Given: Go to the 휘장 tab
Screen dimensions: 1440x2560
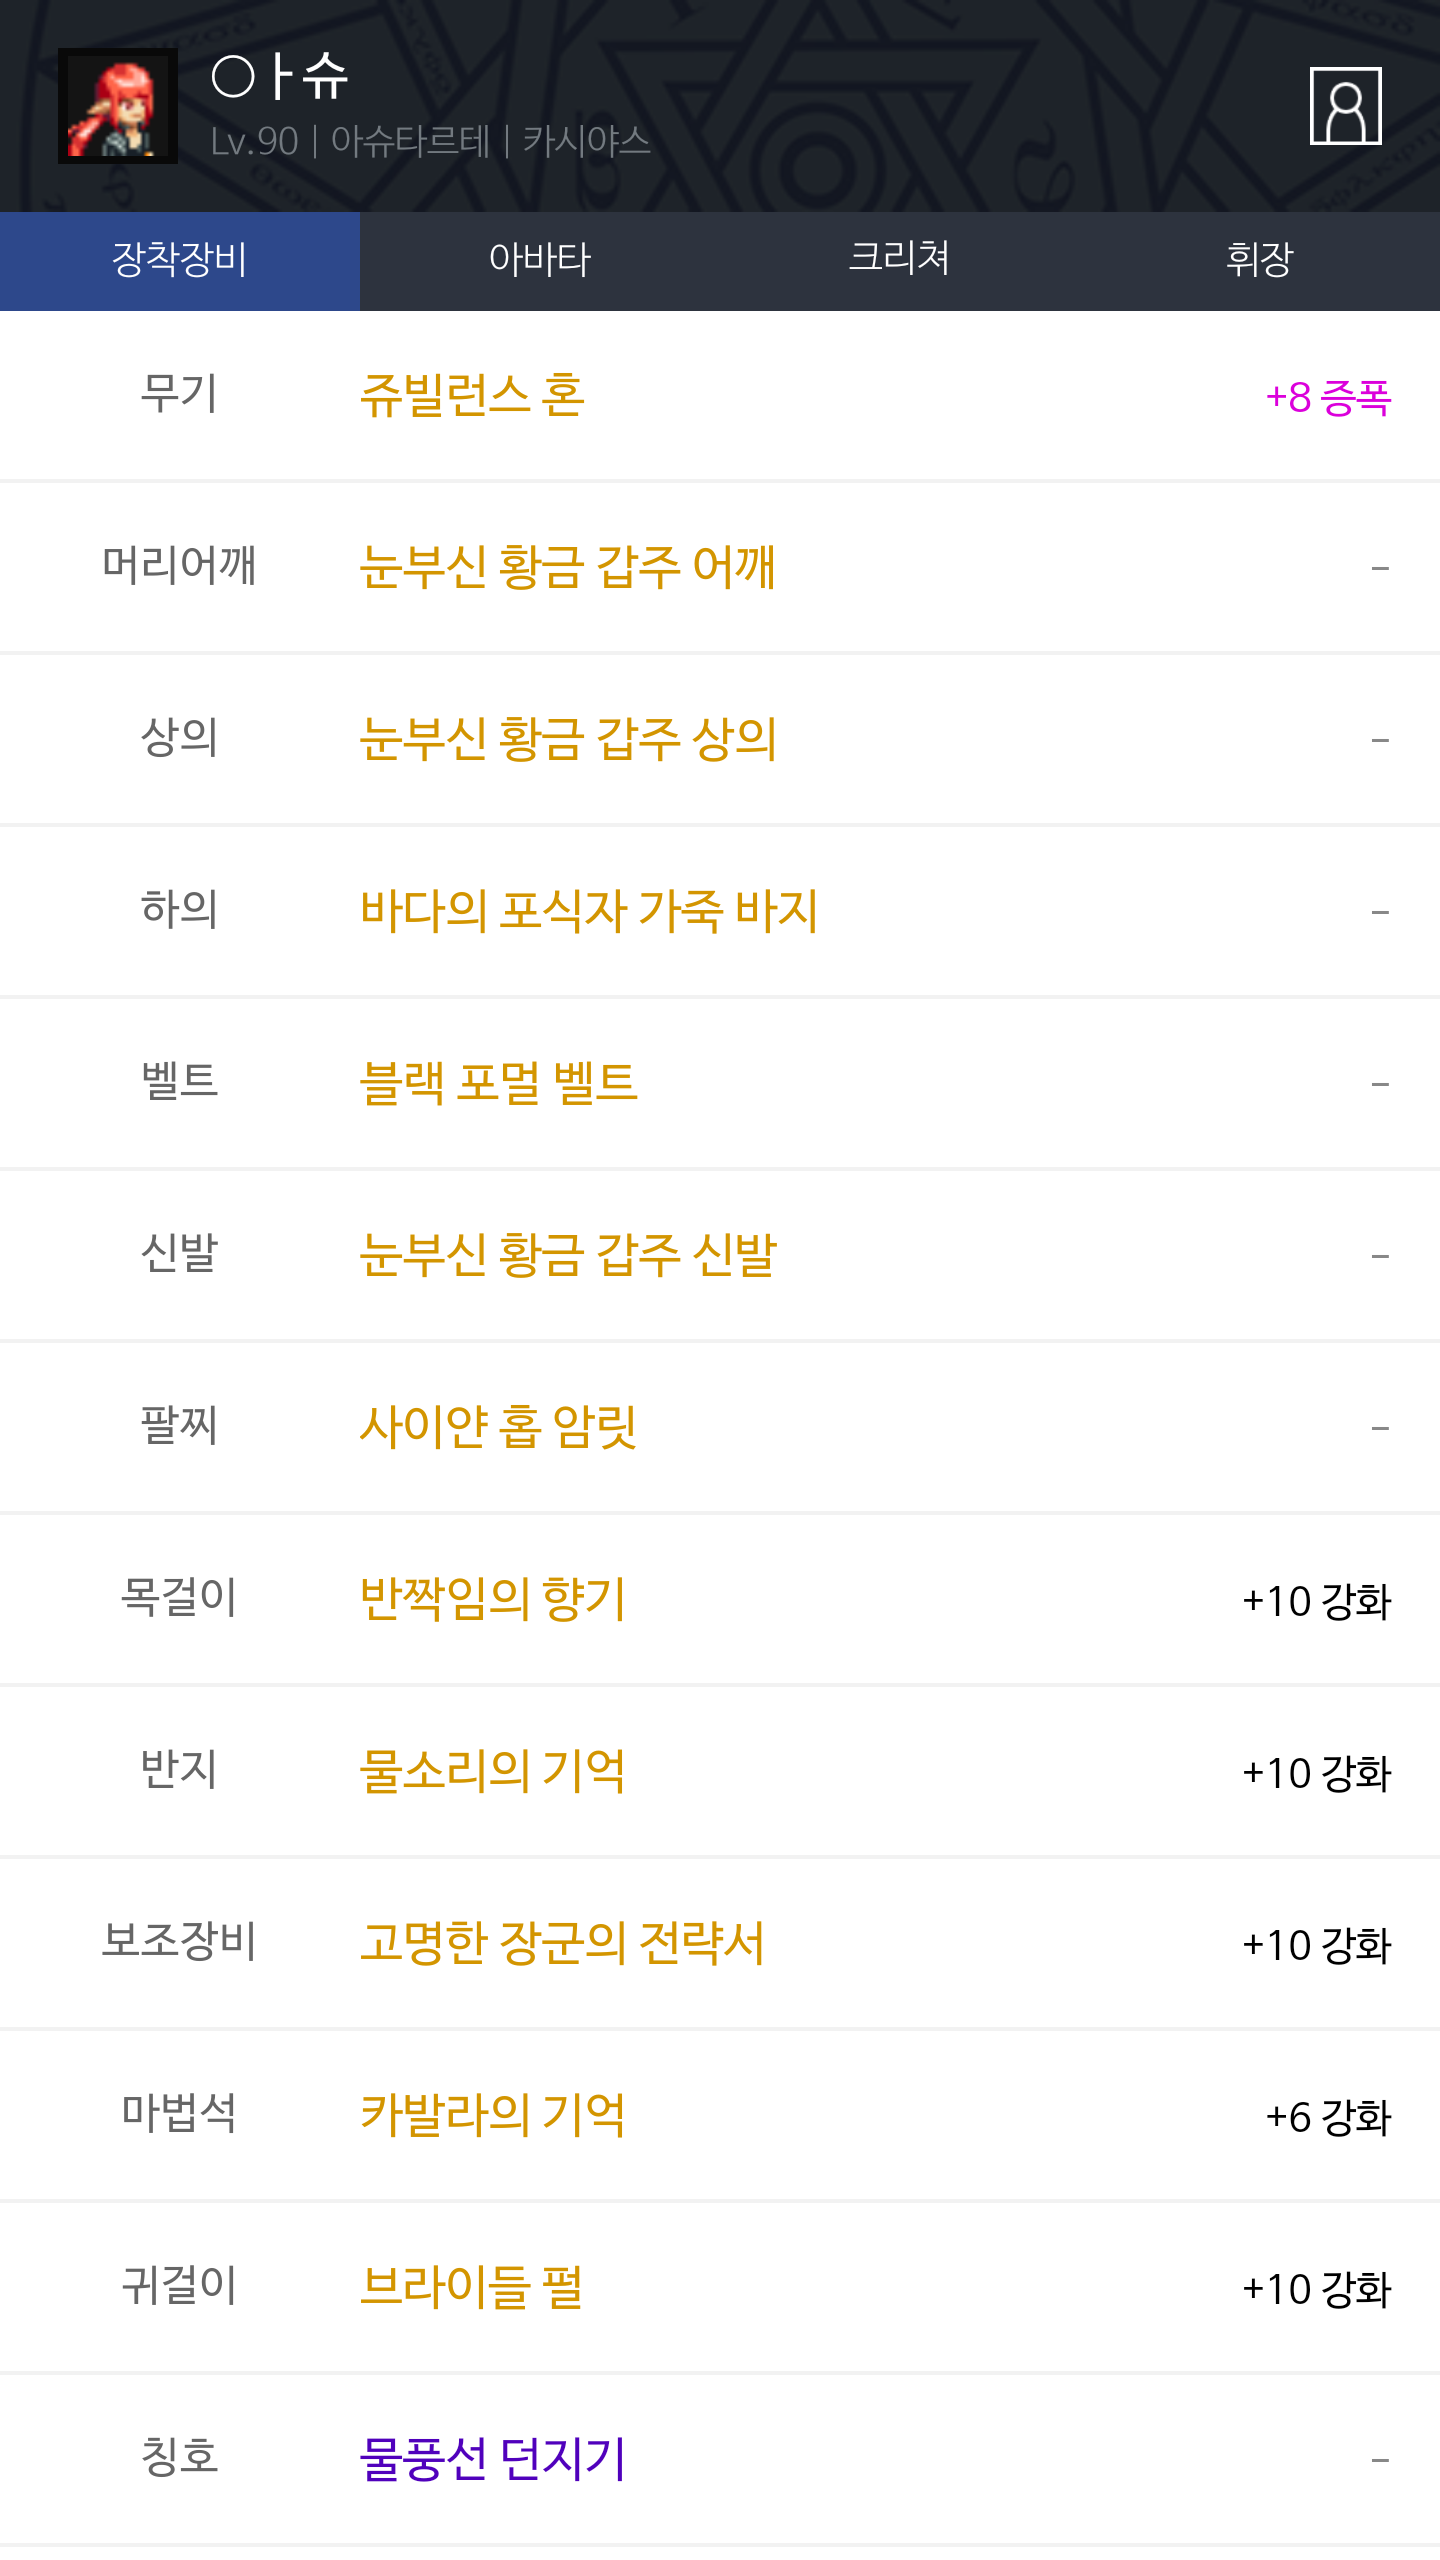Looking at the screenshot, I should click(x=1260, y=260).
